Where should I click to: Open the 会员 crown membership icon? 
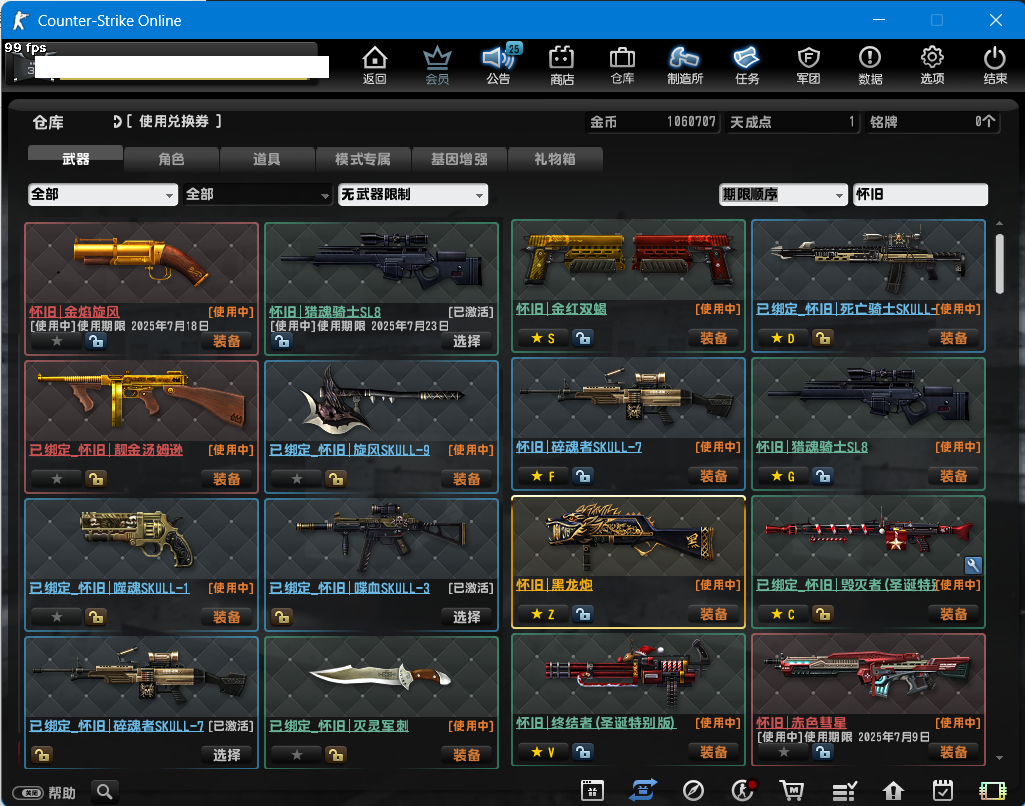[437, 64]
